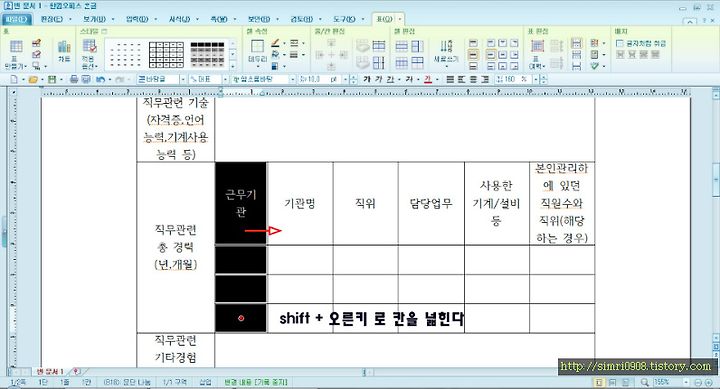Viewport: 720px width, 389px height.
Task: Choose the black grid table style thumbnail
Action: click(x=166, y=55)
